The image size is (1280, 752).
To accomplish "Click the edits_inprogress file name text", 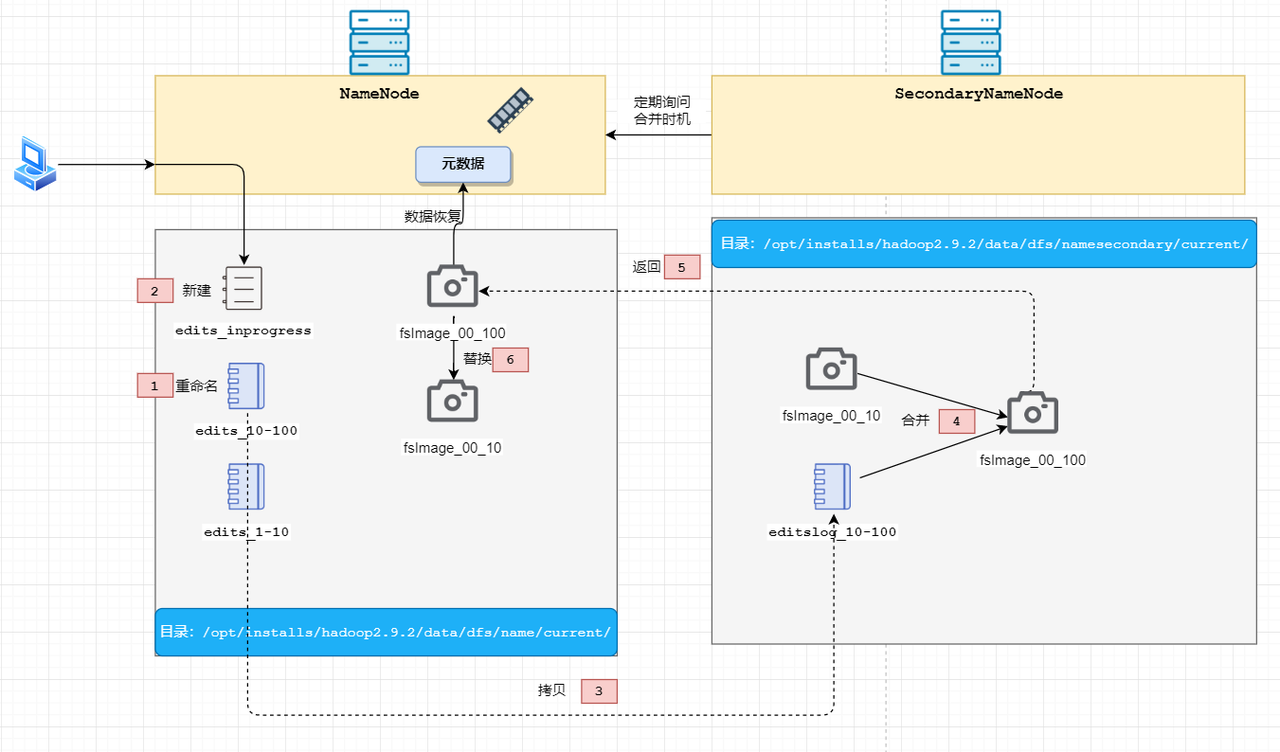I will (x=243, y=330).
